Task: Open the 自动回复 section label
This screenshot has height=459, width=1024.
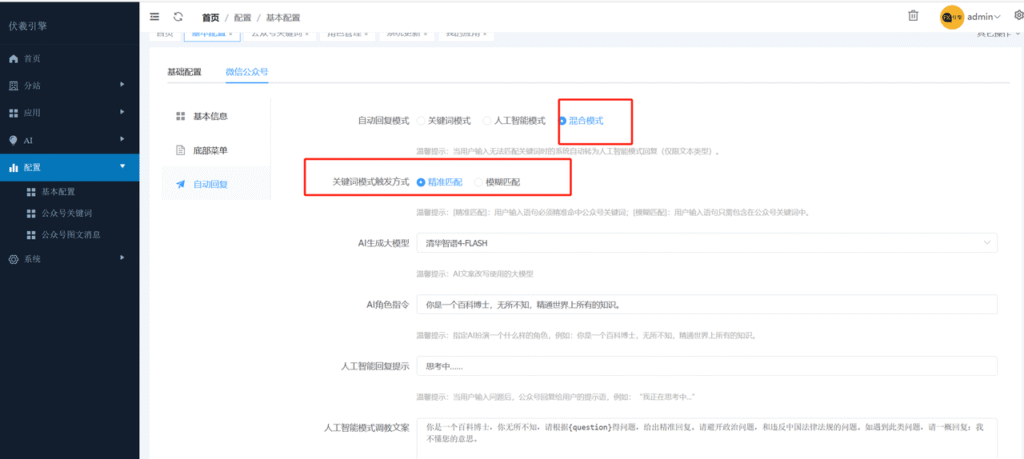Action: (210, 184)
